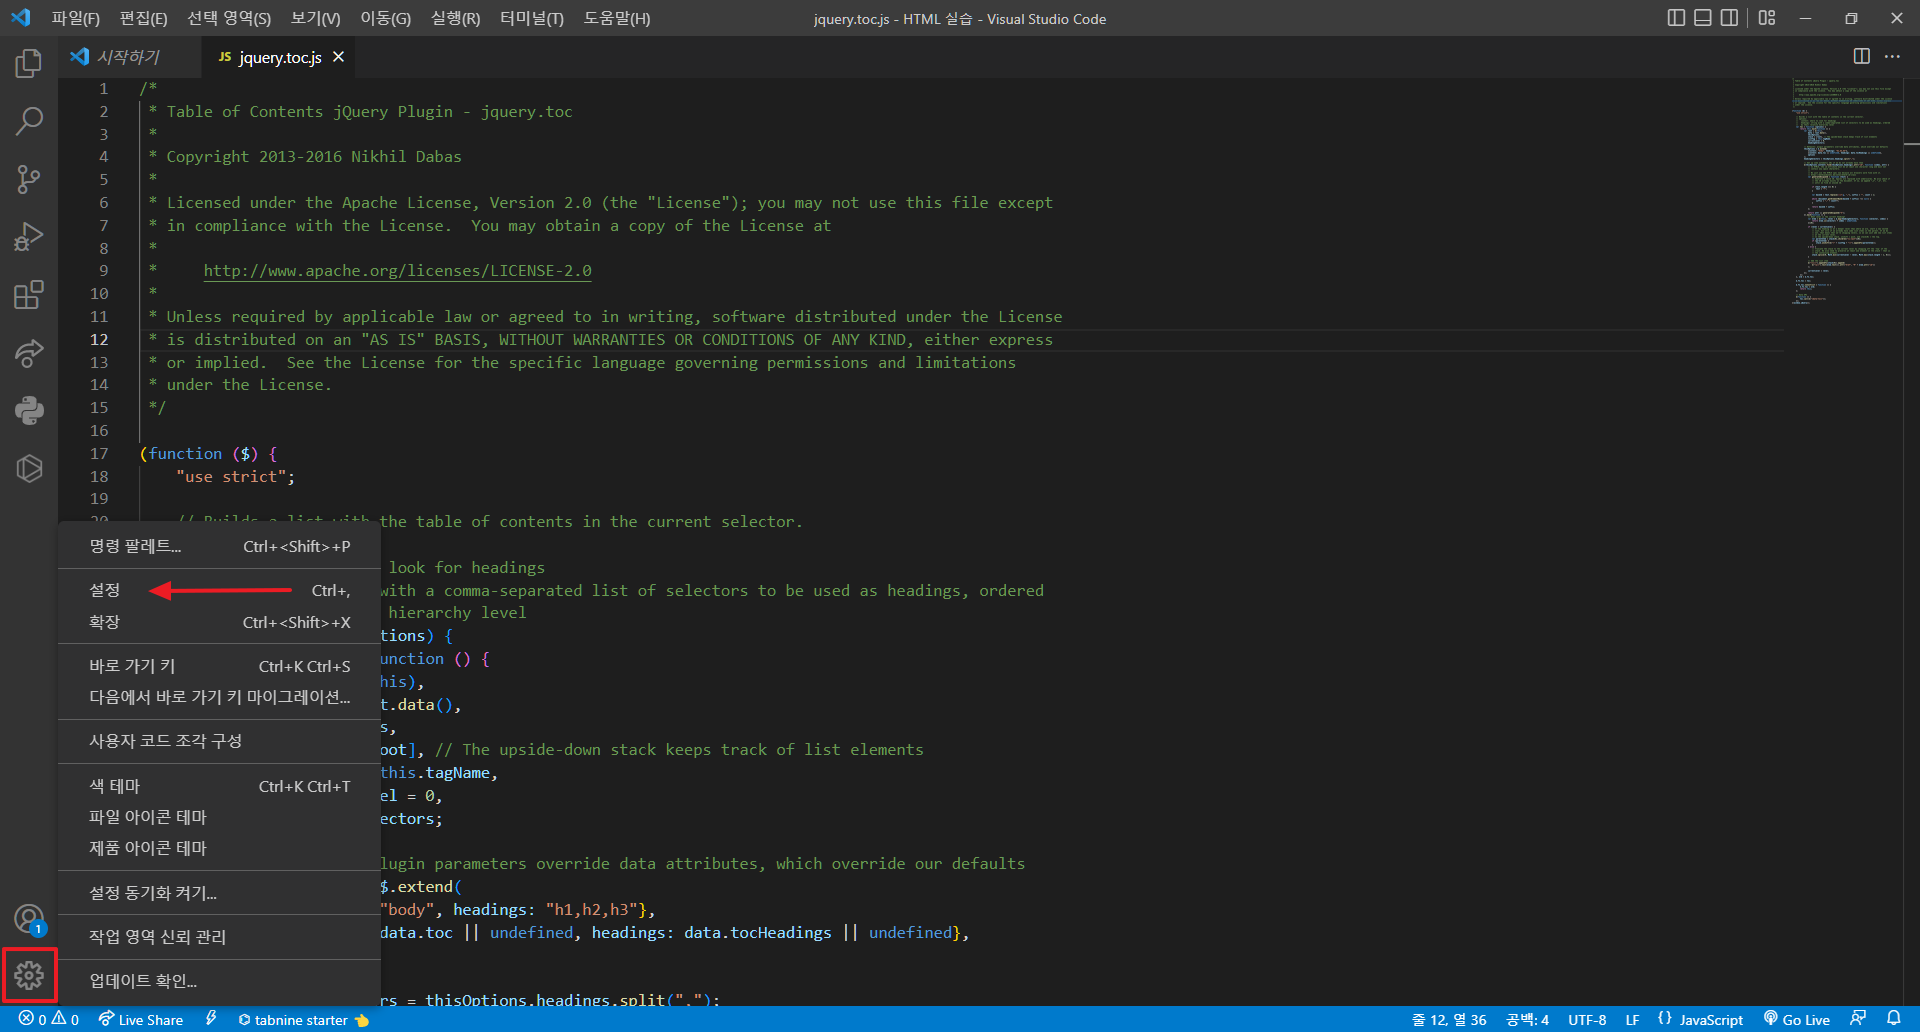Open the 터미널(T) menu
The image size is (1920, 1032).
click(532, 18)
